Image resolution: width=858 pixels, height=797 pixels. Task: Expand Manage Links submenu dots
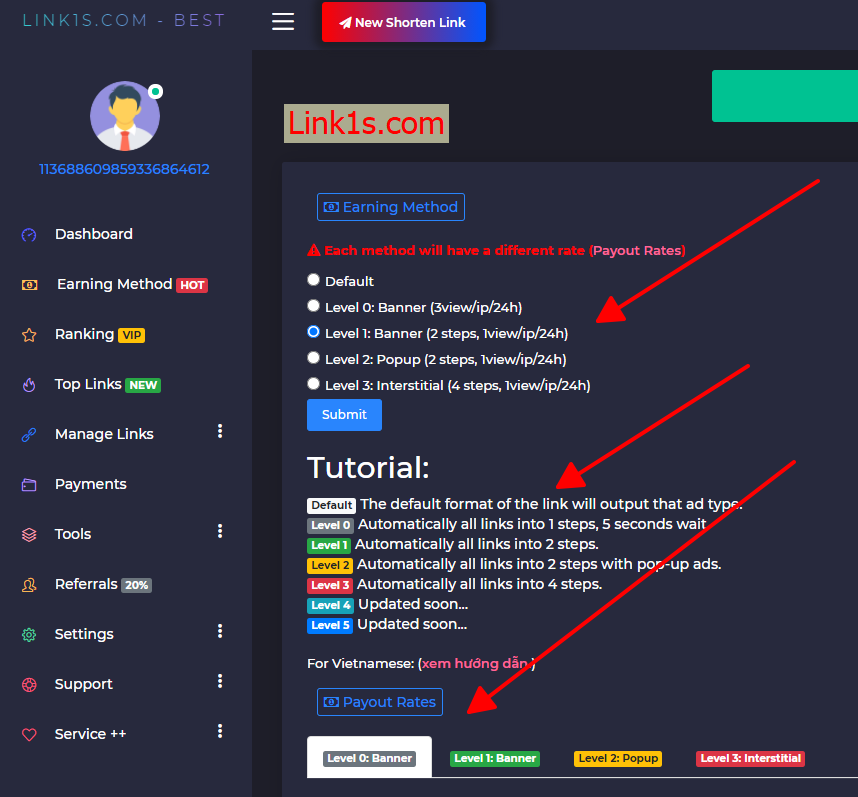point(220,431)
